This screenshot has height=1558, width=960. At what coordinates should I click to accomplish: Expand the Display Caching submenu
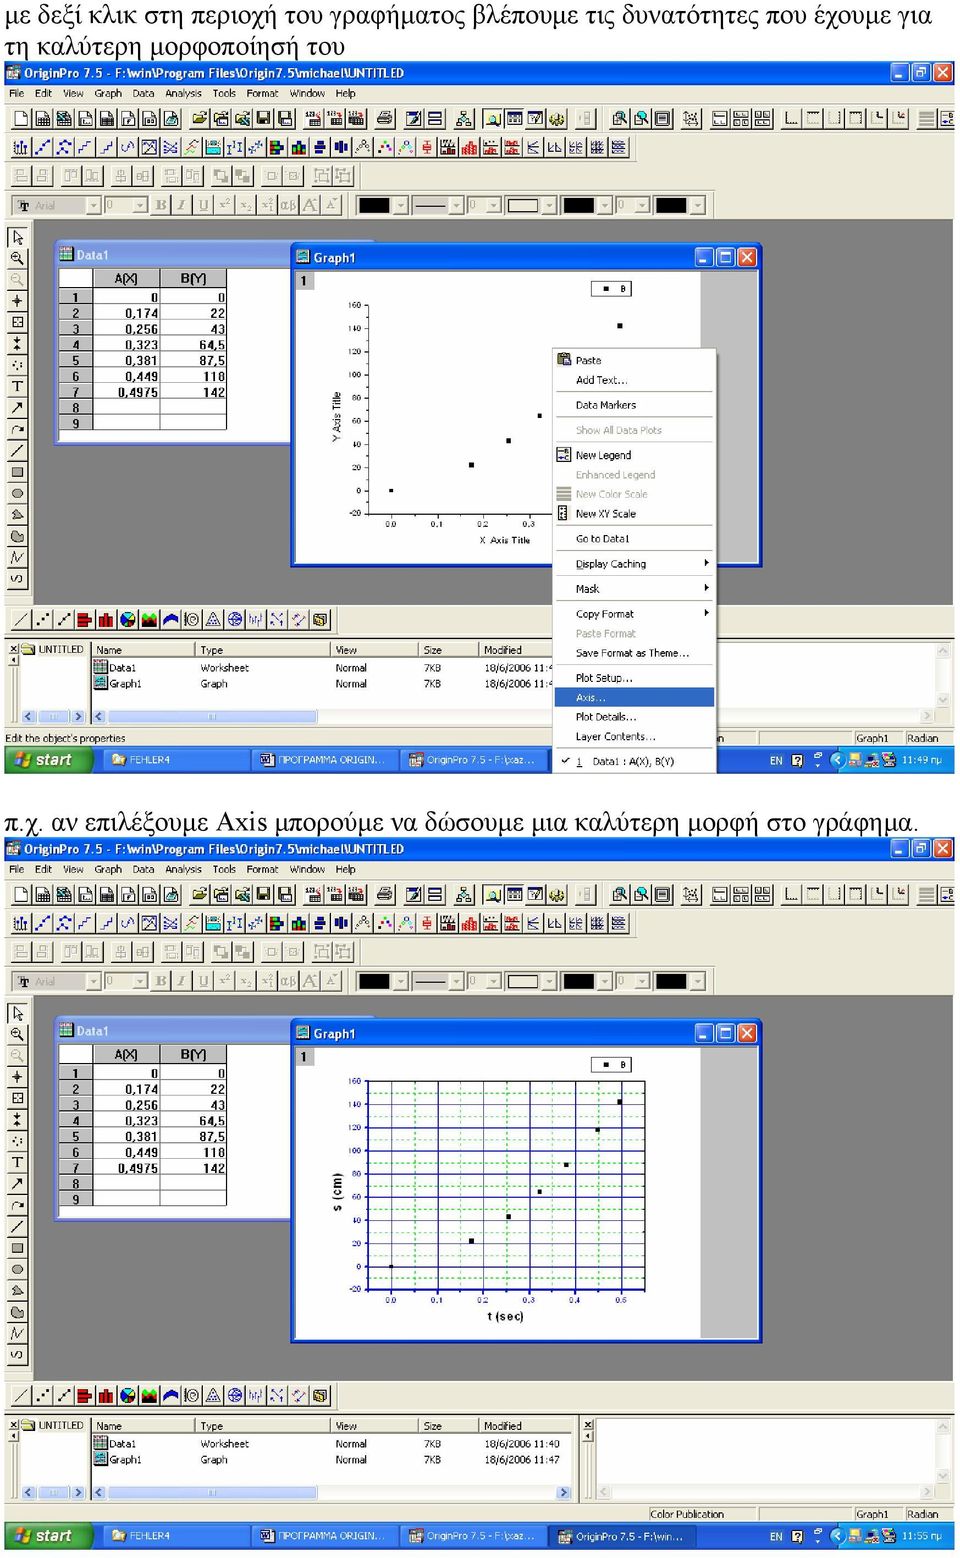(x=635, y=564)
